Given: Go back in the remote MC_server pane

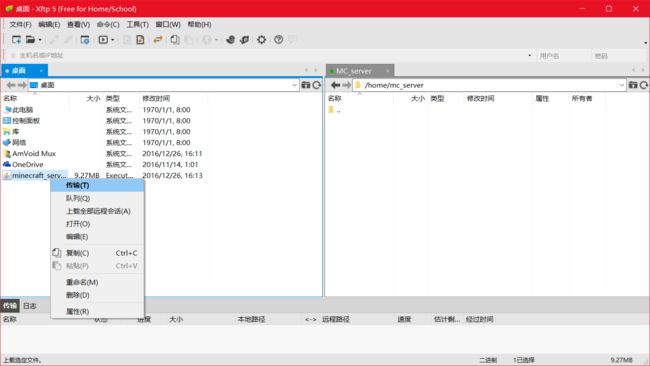Looking at the screenshot, I should coord(335,85).
